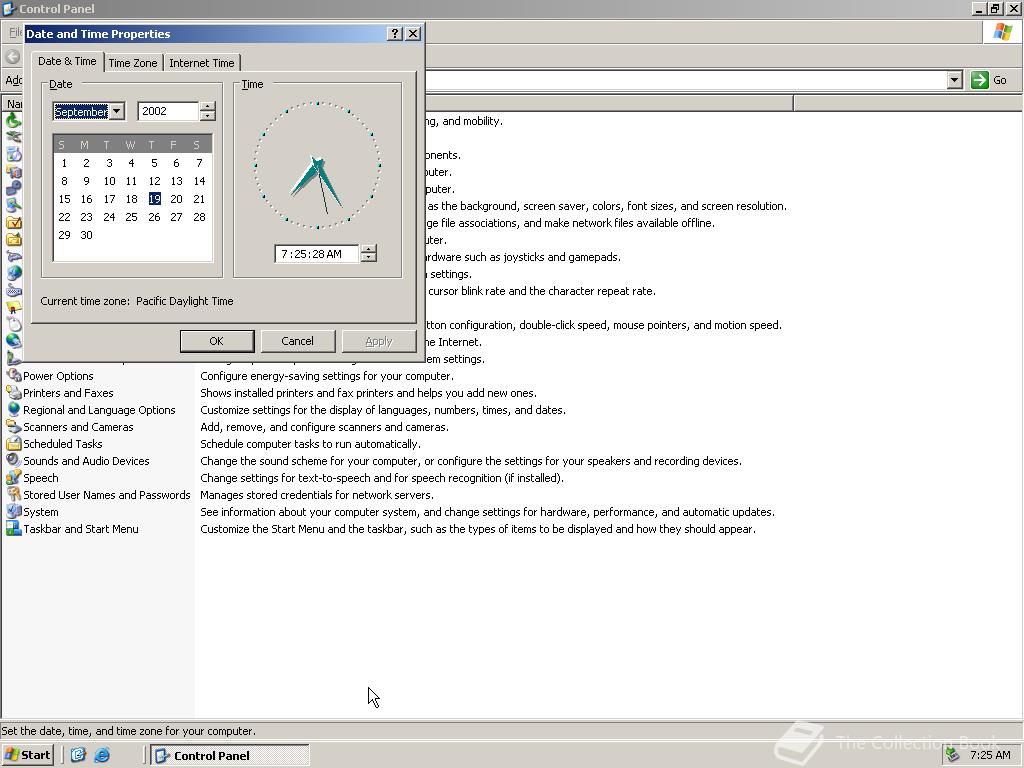Click OK in Date and Time Properties
Screen dimensions: 1024x768
pyautogui.click(x=217, y=341)
